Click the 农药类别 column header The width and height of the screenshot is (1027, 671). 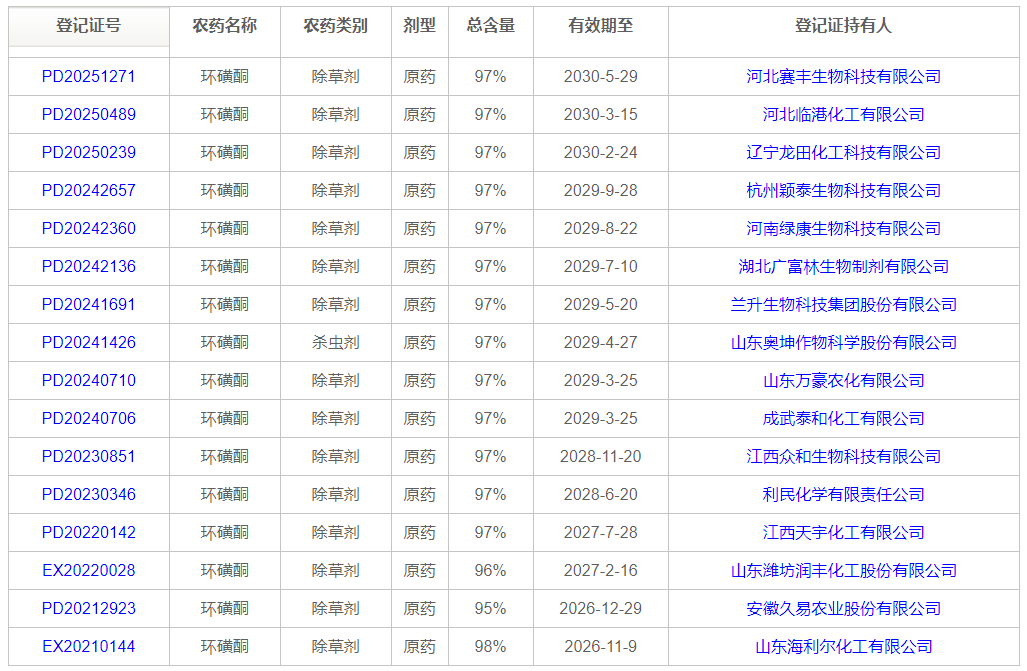(335, 26)
